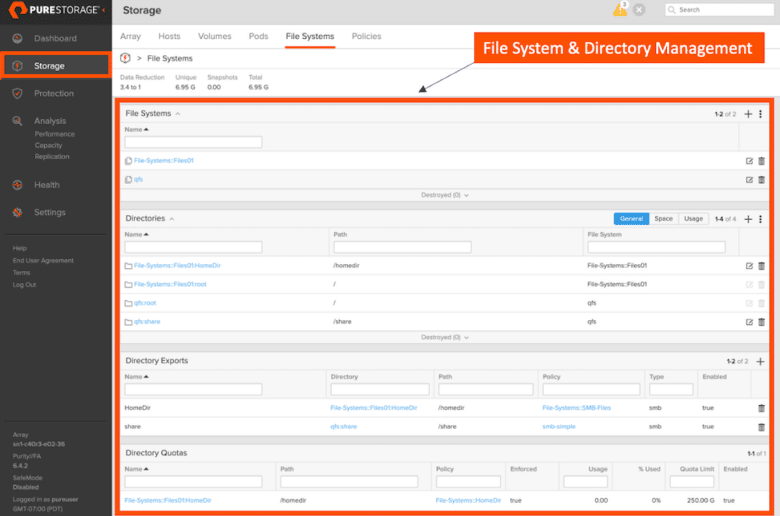
Task: Delete the HomeDir directory export
Action: [761, 408]
